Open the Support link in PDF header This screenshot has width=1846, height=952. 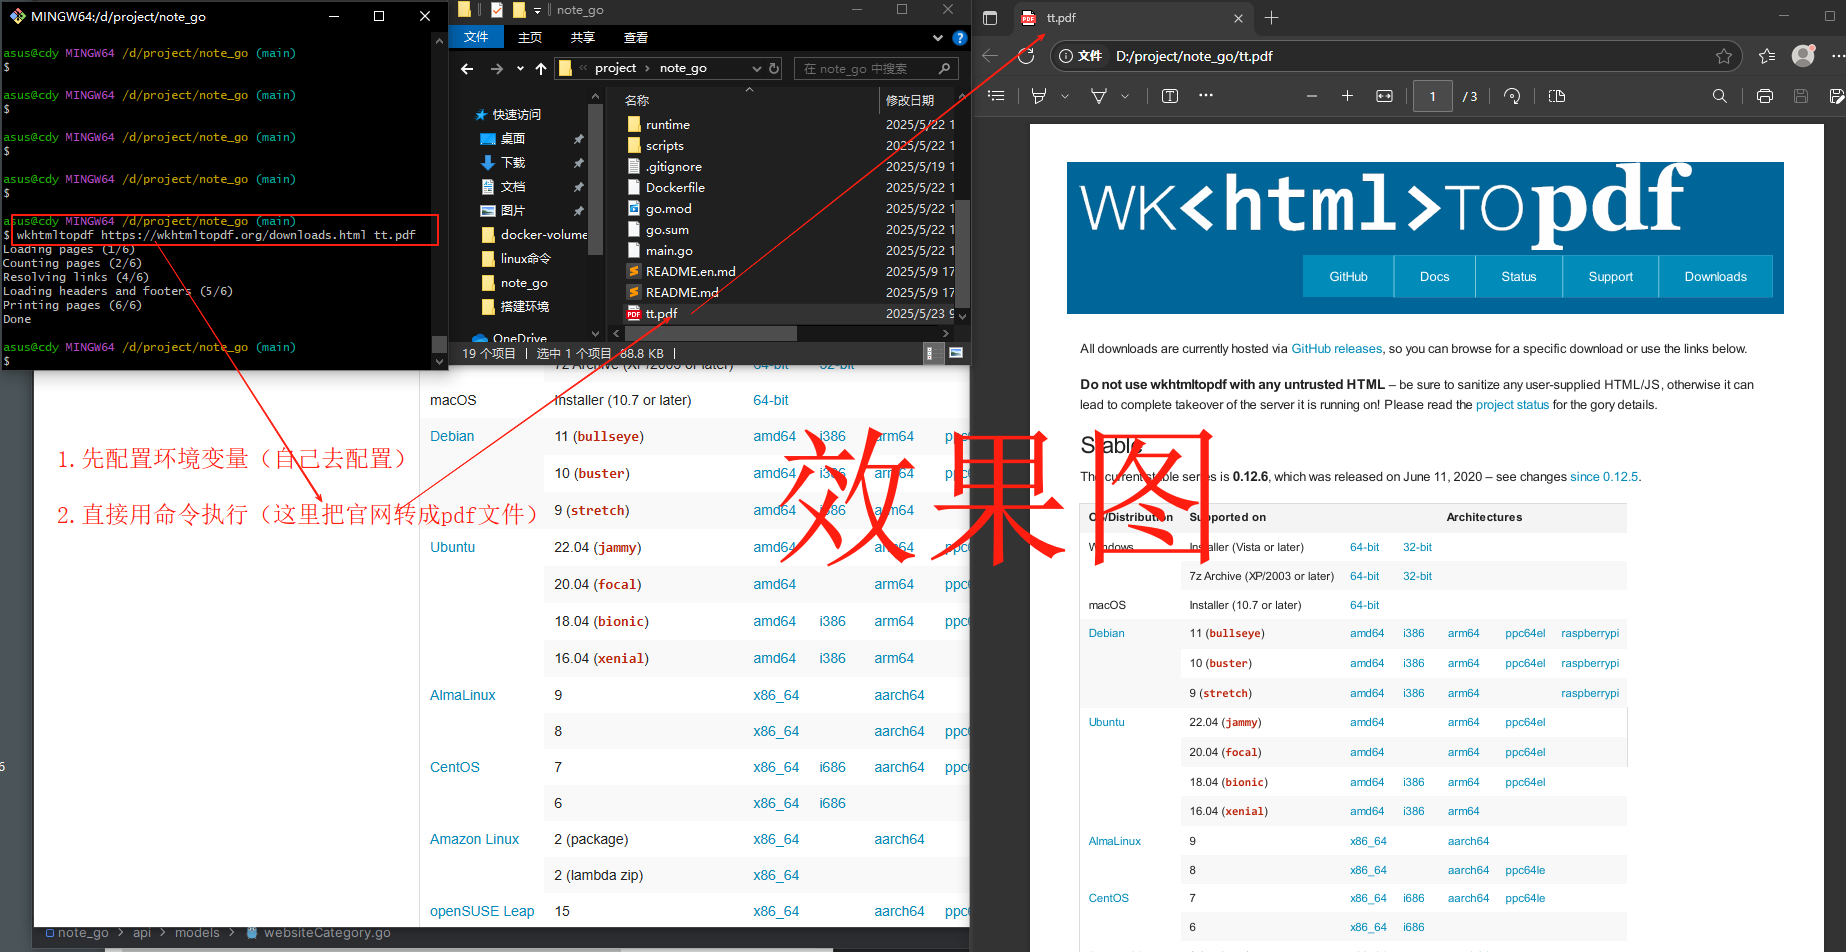point(1610,277)
